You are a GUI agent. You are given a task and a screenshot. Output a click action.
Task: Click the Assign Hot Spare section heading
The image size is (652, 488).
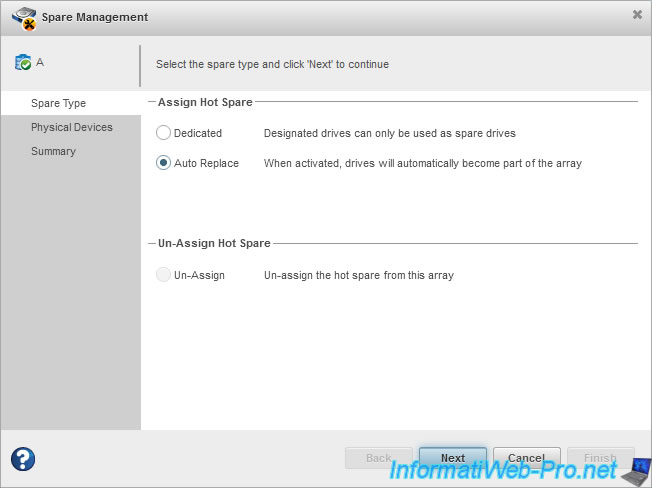pyautogui.click(x=205, y=102)
